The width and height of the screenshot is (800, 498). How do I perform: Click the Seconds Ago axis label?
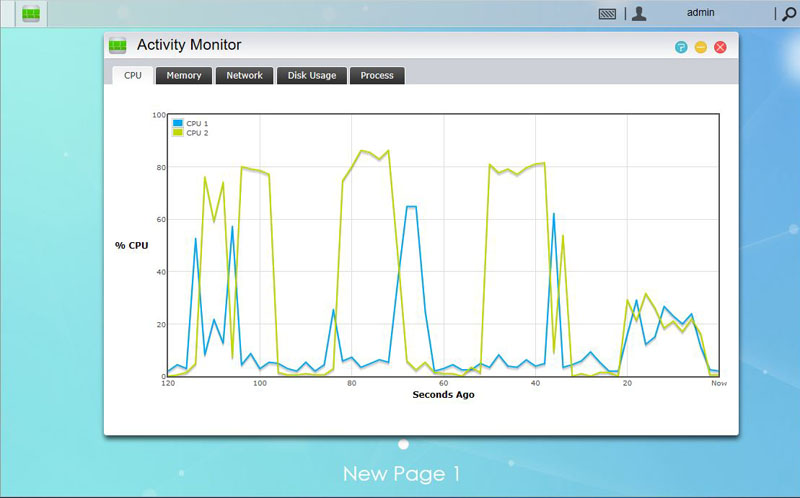[443, 394]
